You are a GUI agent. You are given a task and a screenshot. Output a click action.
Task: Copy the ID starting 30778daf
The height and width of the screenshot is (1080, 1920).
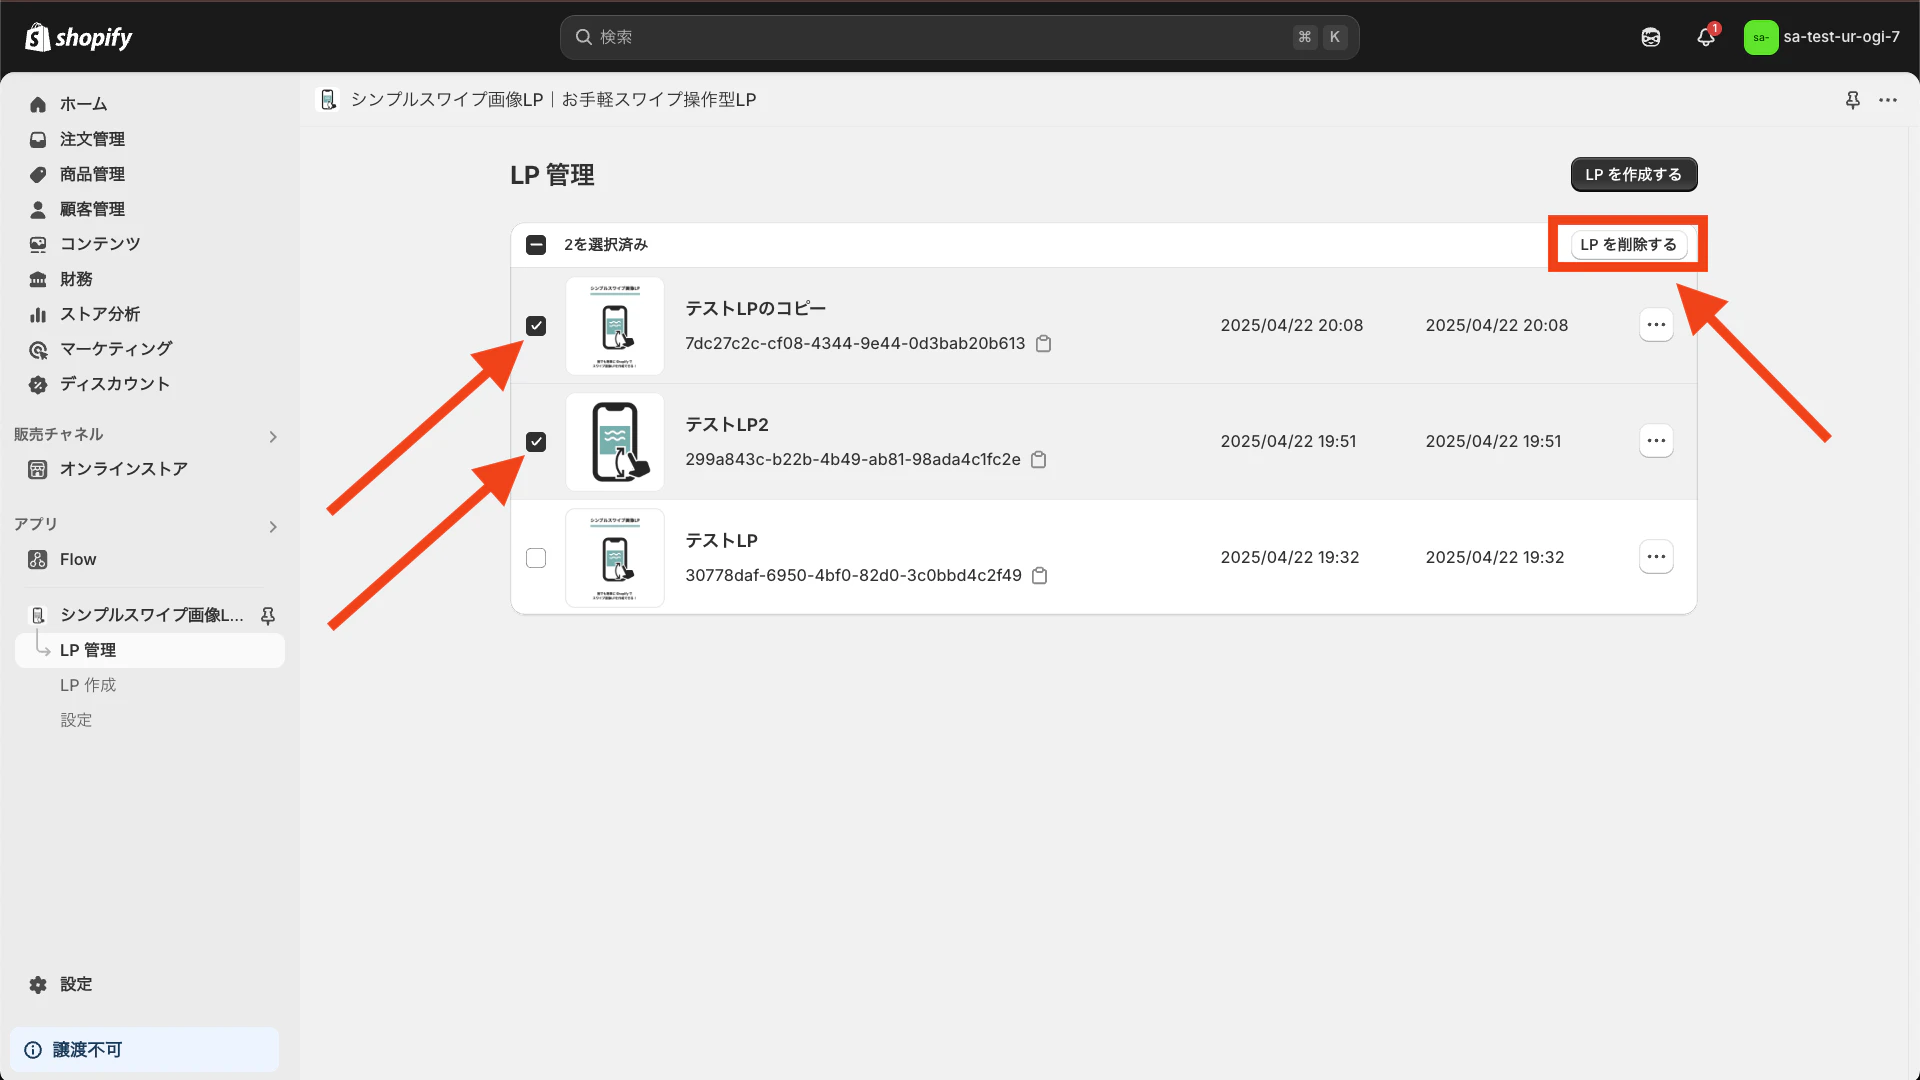coord(1040,576)
